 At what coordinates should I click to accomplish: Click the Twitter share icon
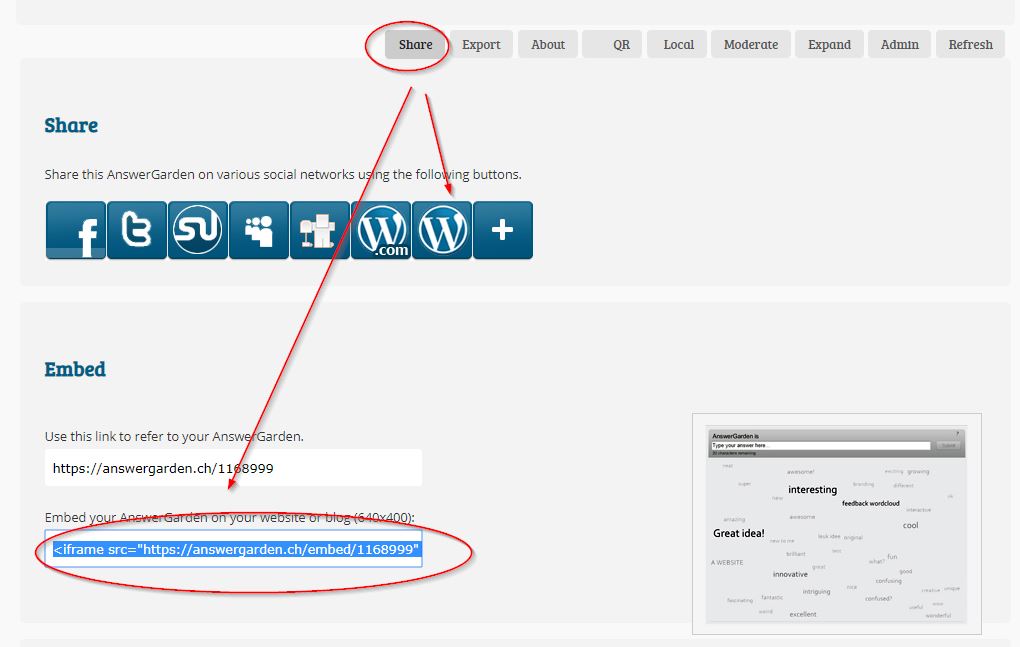pos(137,230)
